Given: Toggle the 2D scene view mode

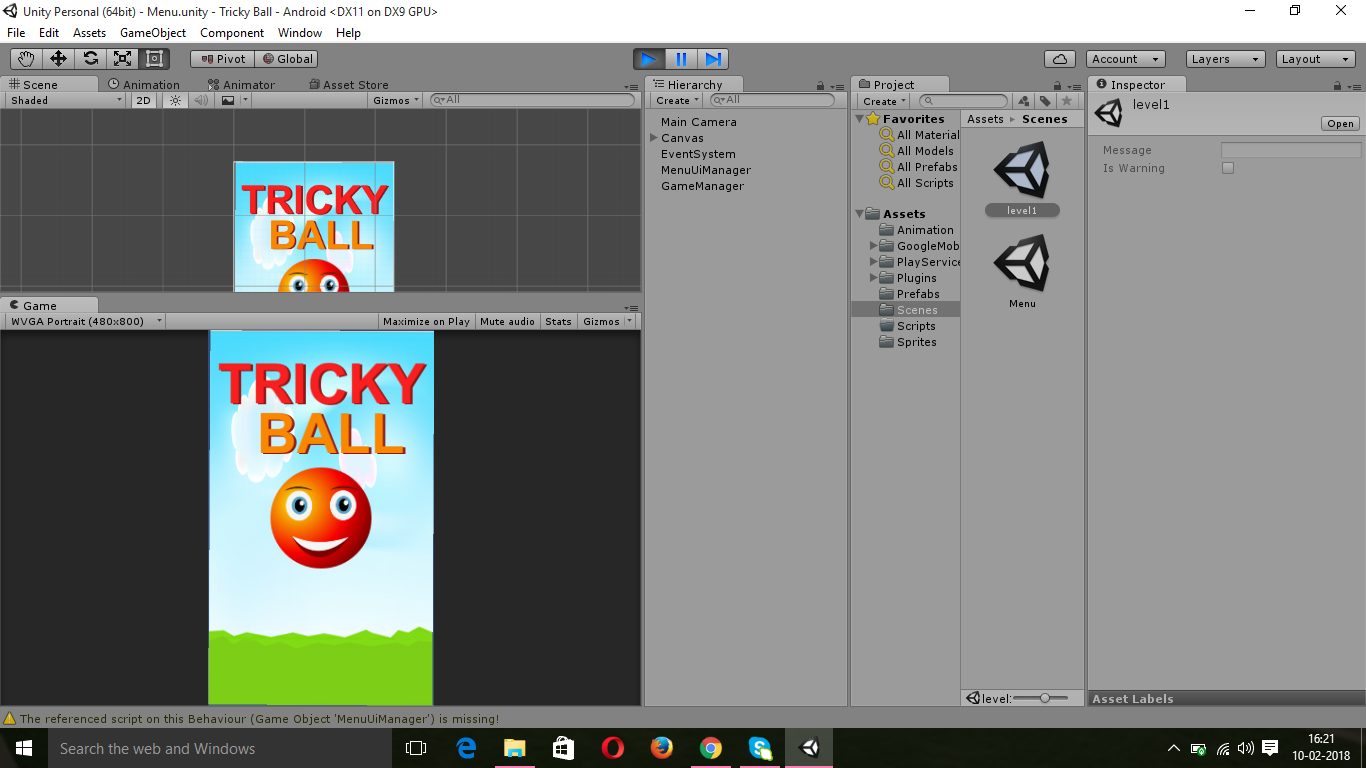Looking at the screenshot, I should pyautogui.click(x=144, y=100).
